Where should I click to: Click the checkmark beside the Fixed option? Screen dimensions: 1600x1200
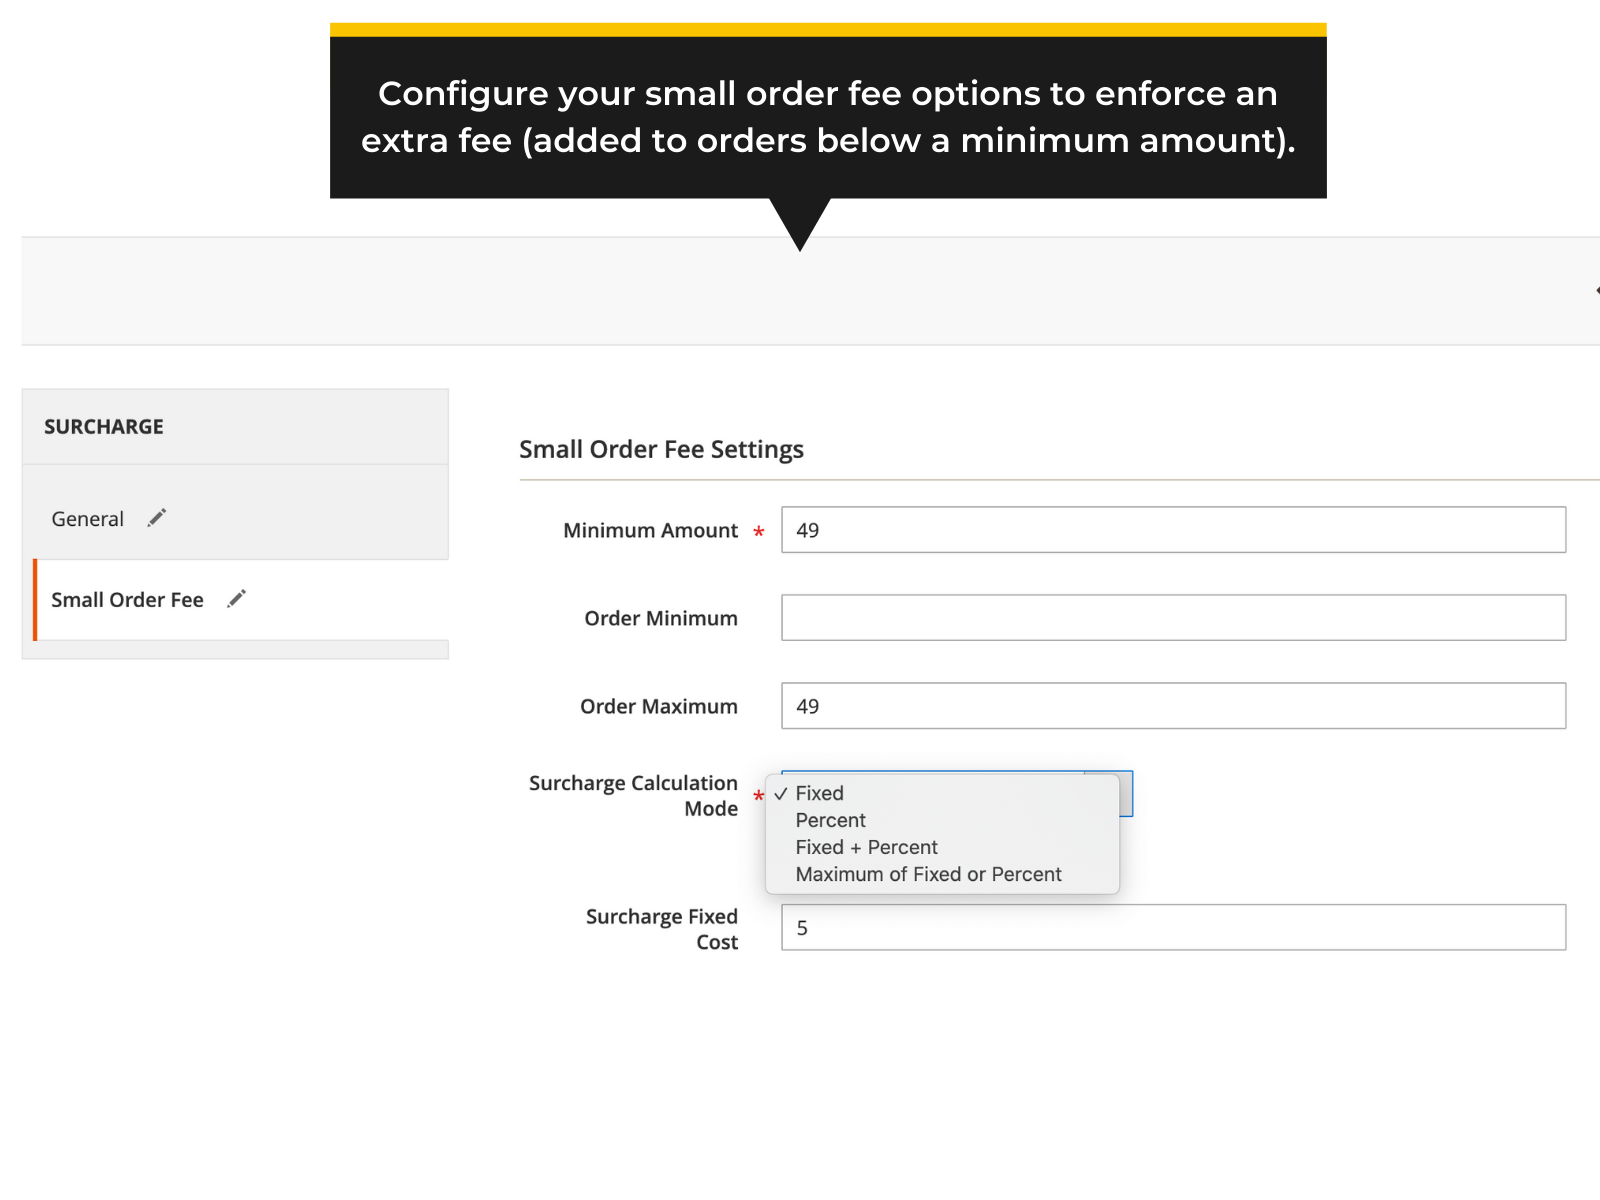click(781, 793)
